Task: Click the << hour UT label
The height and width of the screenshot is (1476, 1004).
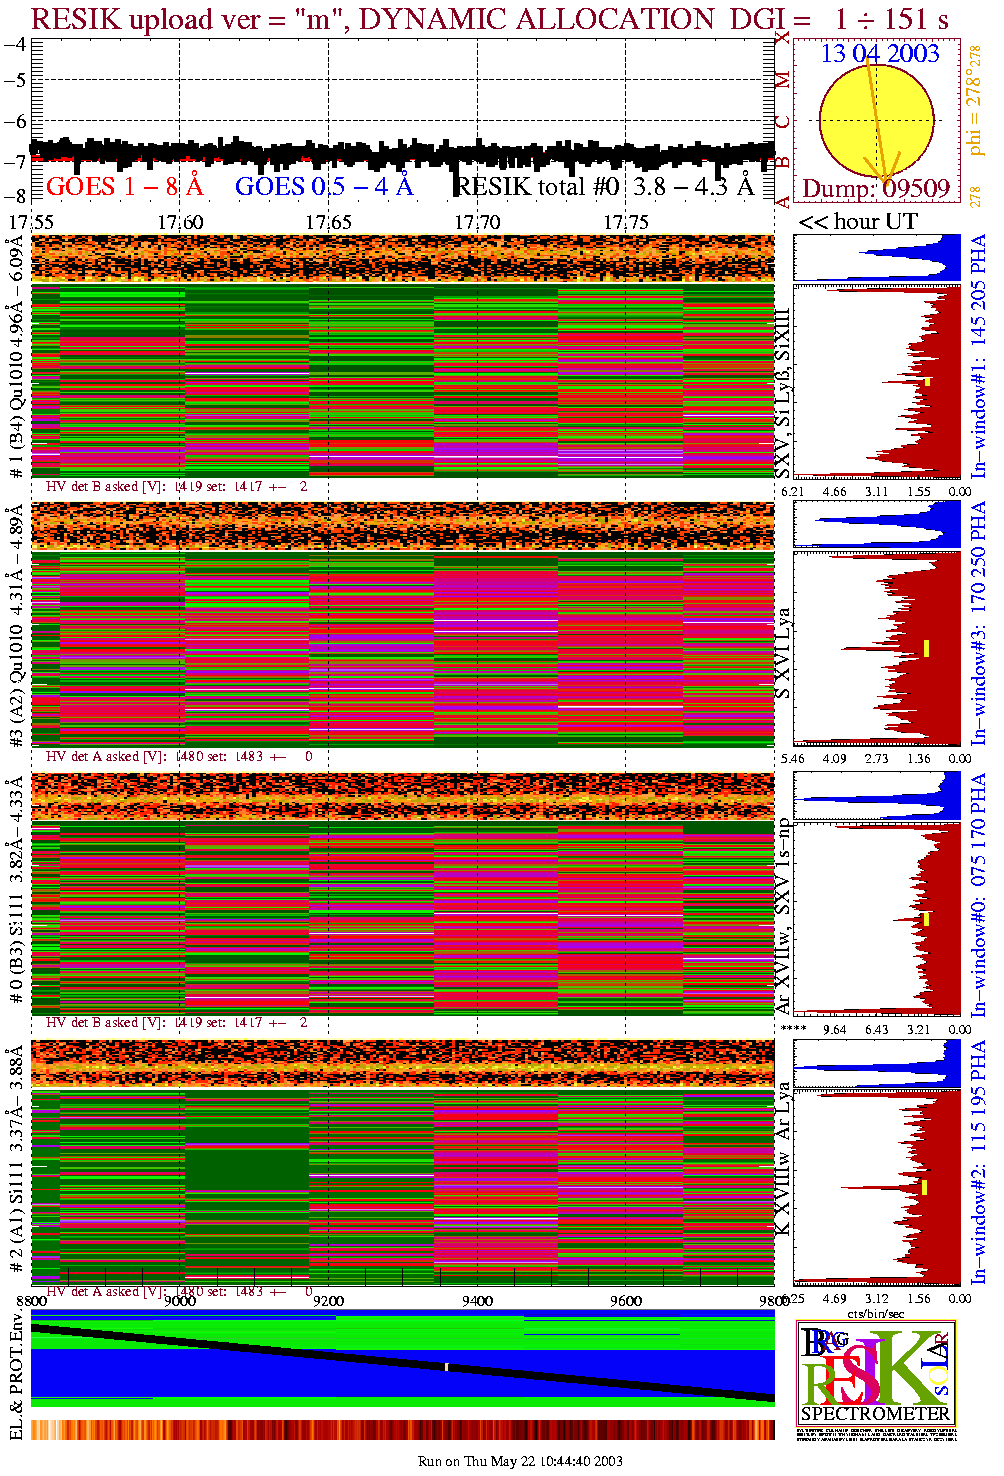Action: [857, 222]
